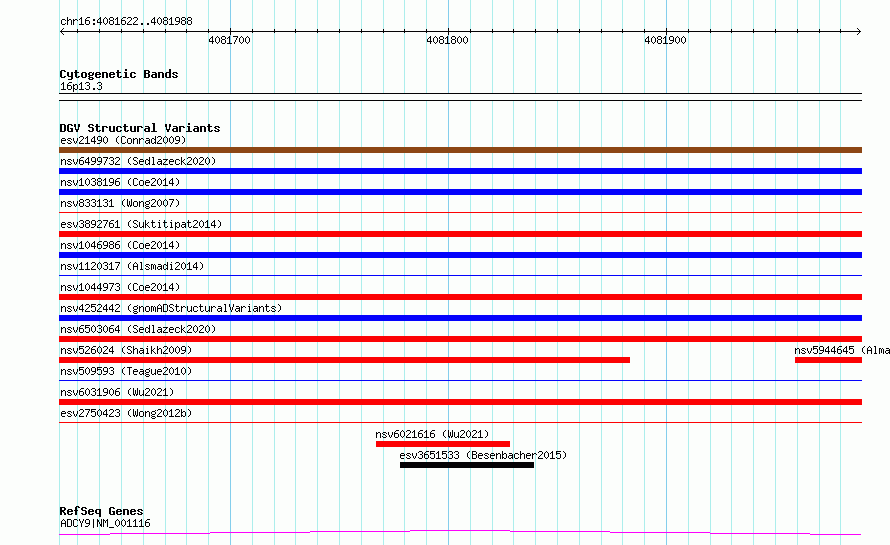Click the blue nsv1046986 variant bar
The width and height of the screenshot is (890, 545).
pos(460,255)
